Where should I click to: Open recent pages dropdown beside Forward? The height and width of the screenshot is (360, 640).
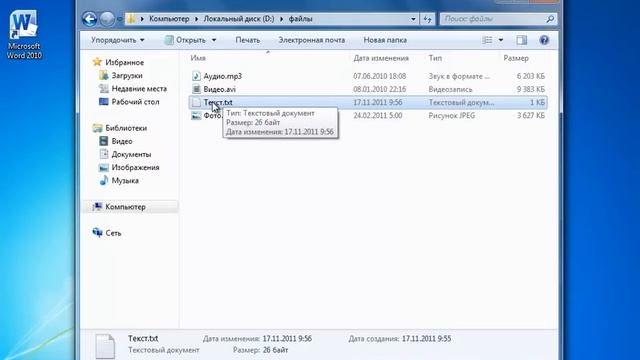(x=119, y=19)
